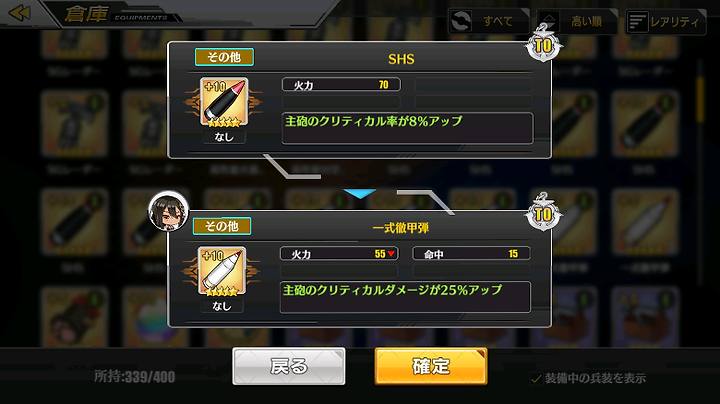
Task: Click the 命中 15 stat bar
Action: (x=471, y=253)
